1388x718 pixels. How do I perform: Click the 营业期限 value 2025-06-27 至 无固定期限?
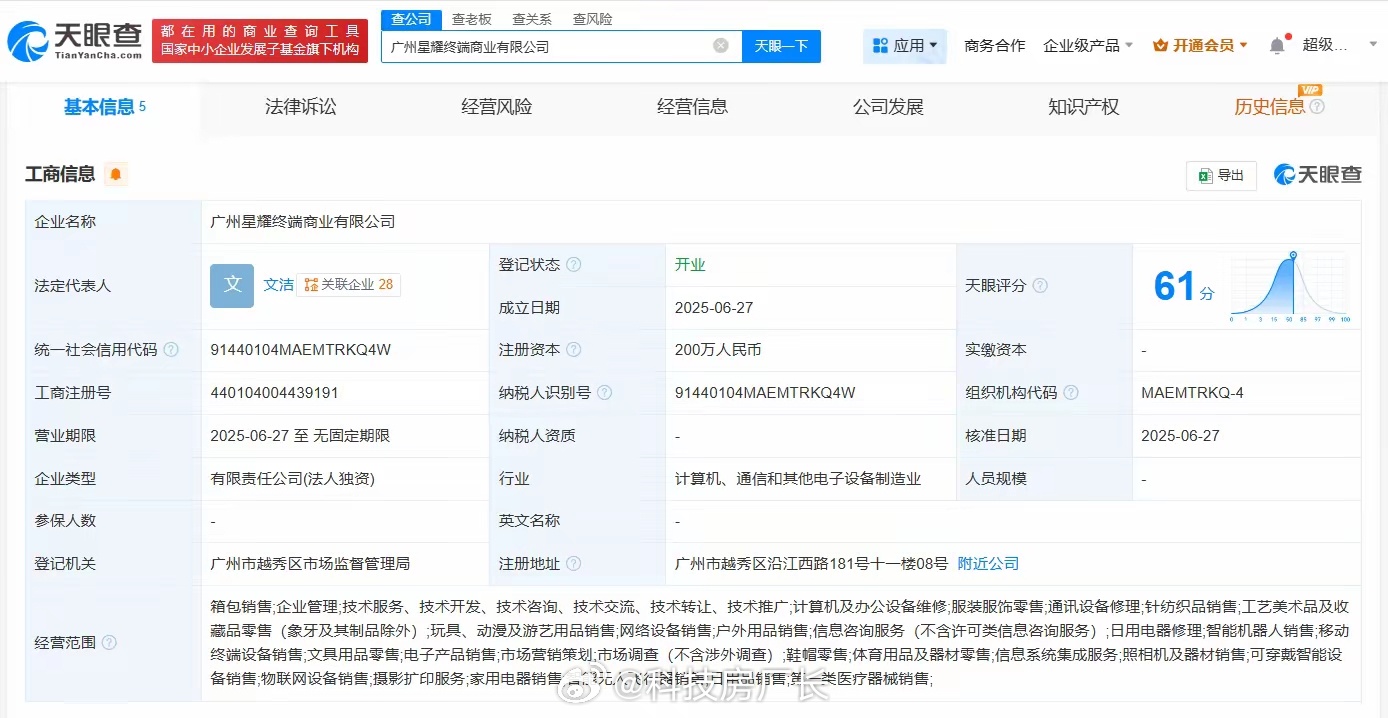click(300, 436)
